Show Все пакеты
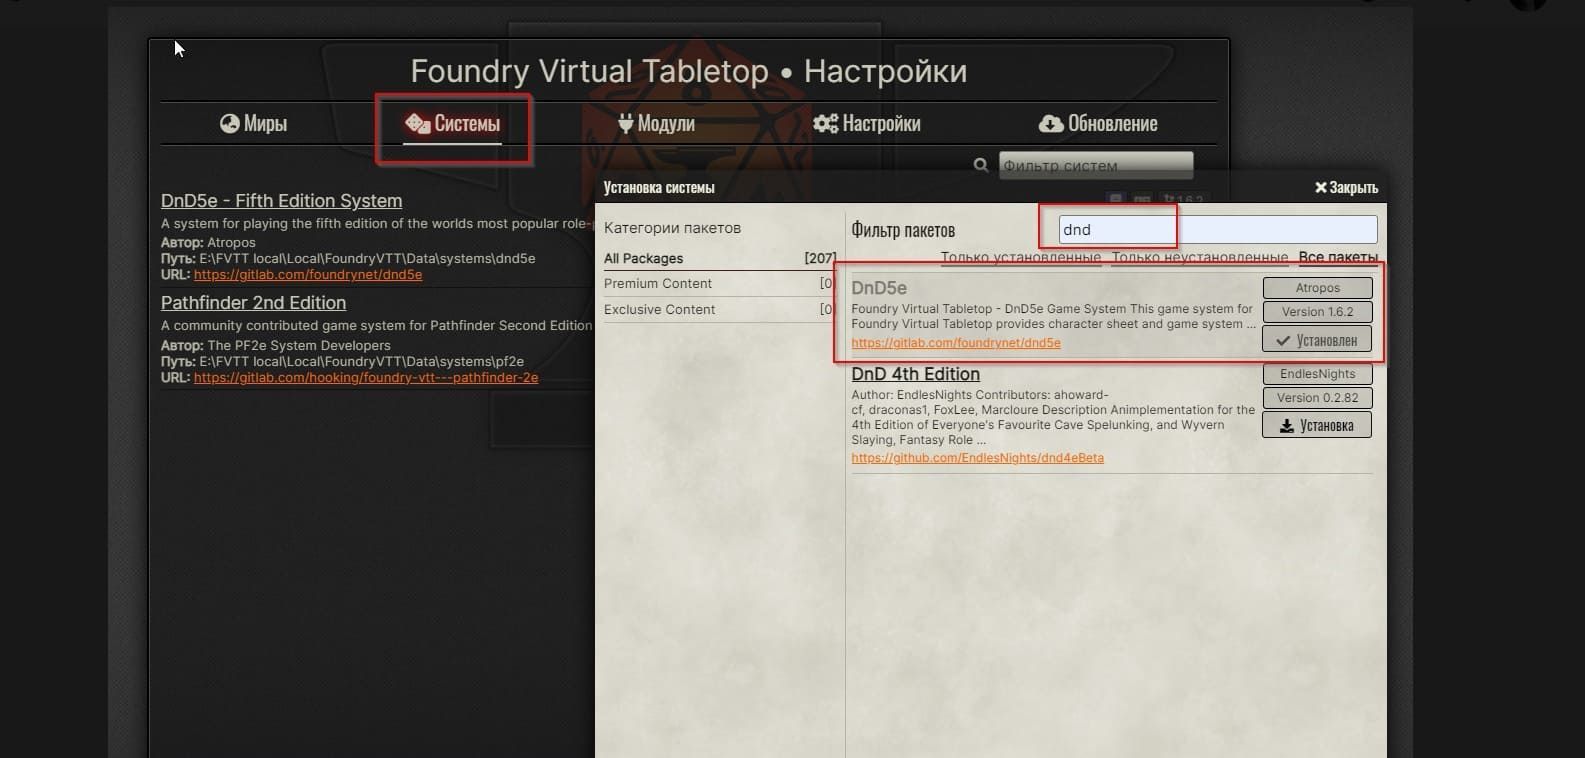Screen dimensions: 1585x758 click(x=1338, y=257)
